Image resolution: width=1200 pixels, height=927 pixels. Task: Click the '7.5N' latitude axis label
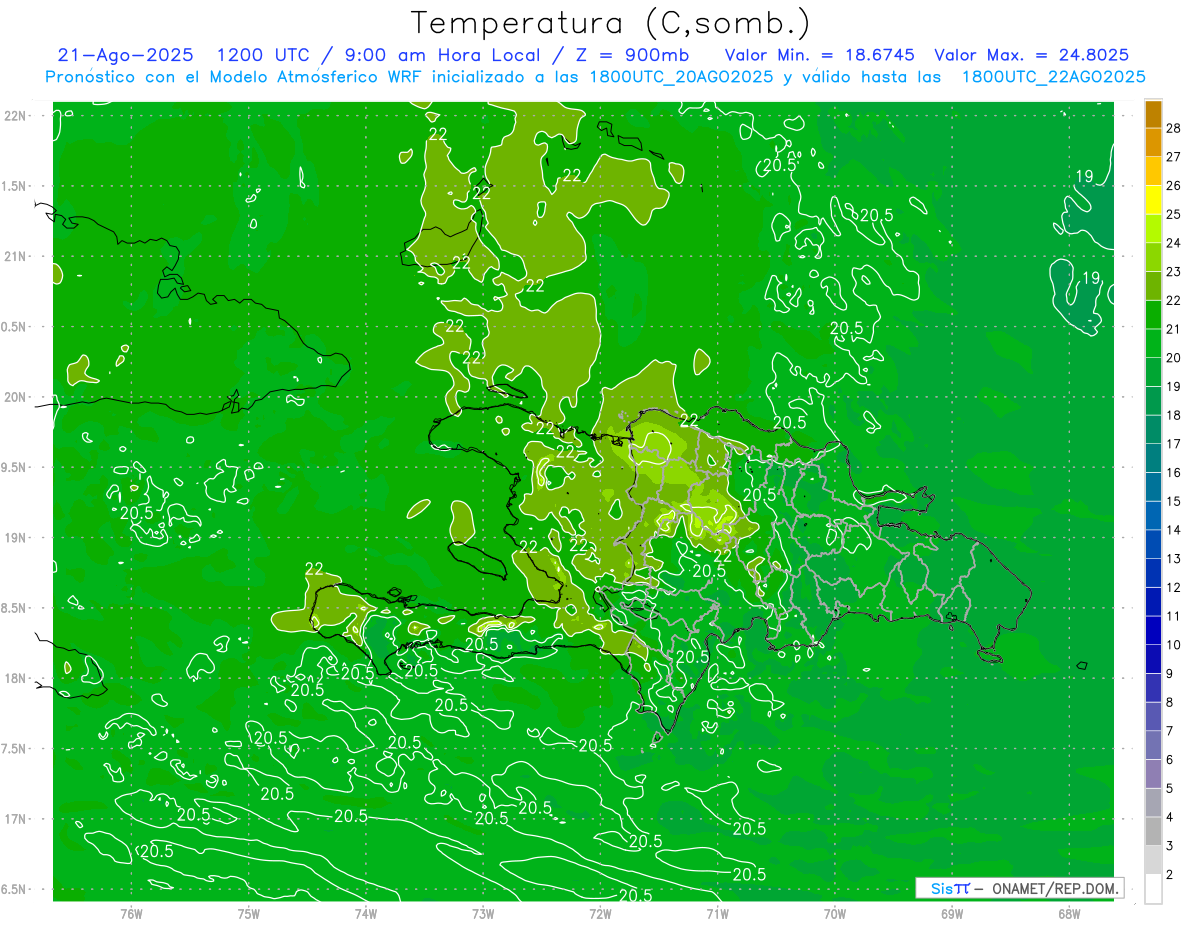(x=15, y=749)
